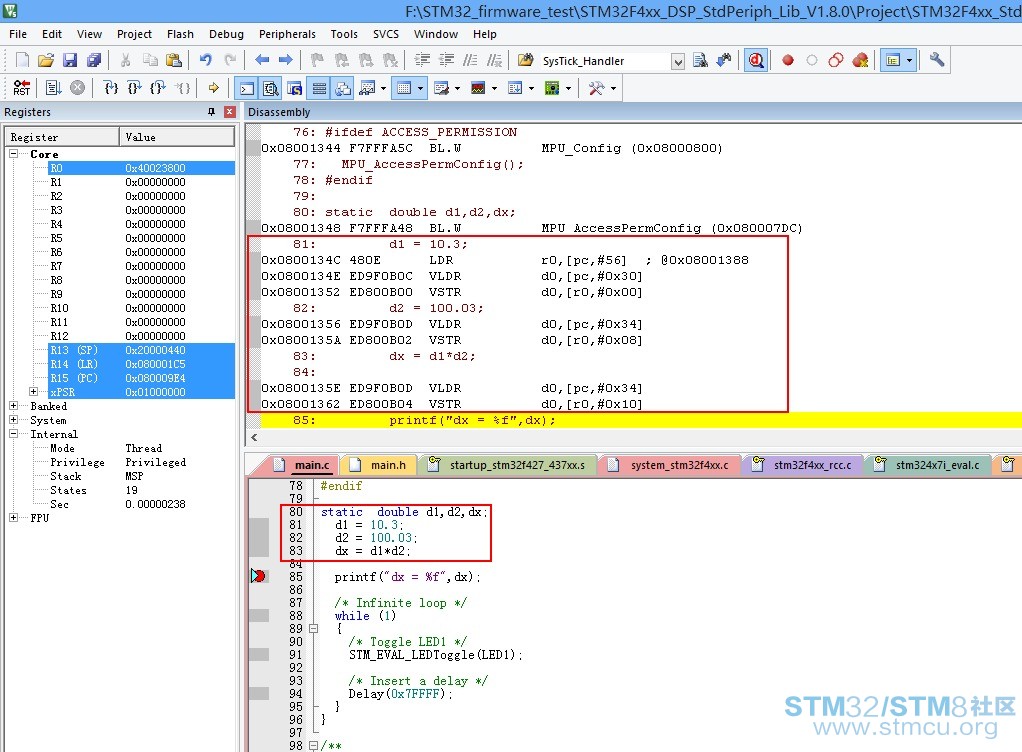This screenshot has height=752, width=1022.
Task: Click the Step Into braces icon
Action: [110, 88]
